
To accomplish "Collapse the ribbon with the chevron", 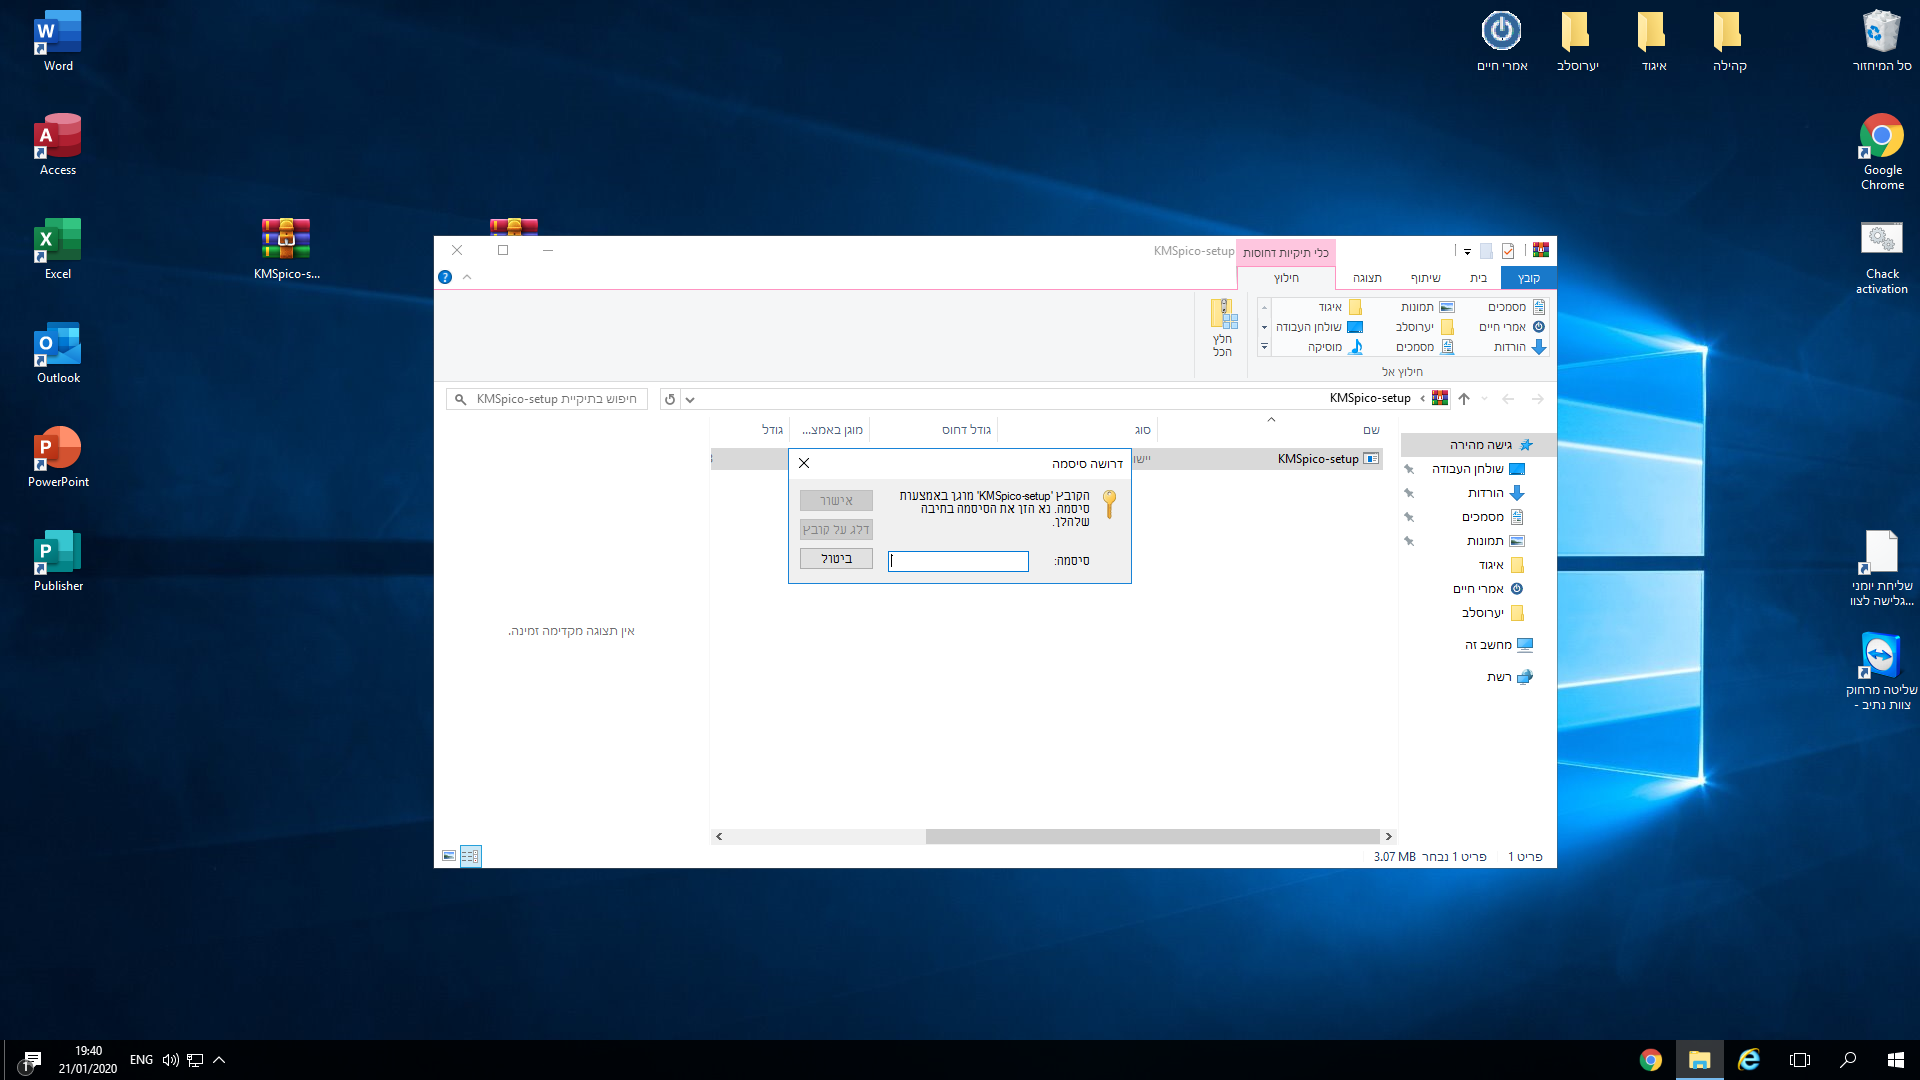I will click(x=467, y=277).
